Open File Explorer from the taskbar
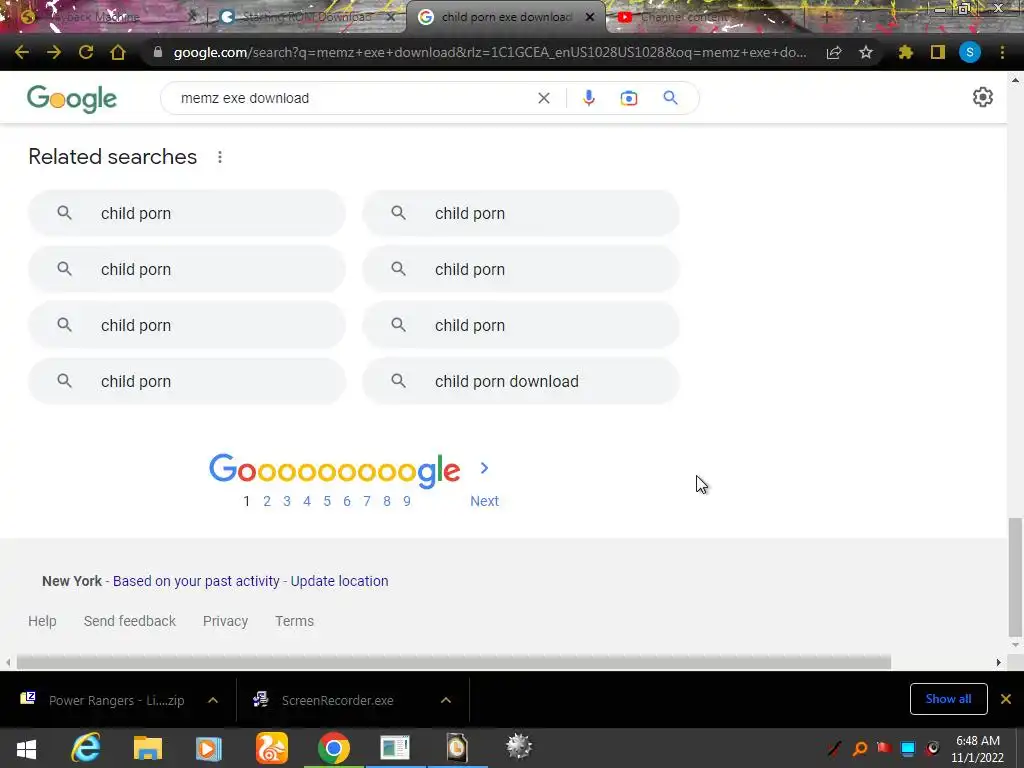The width and height of the screenshot is (1024, 768). 148,748
